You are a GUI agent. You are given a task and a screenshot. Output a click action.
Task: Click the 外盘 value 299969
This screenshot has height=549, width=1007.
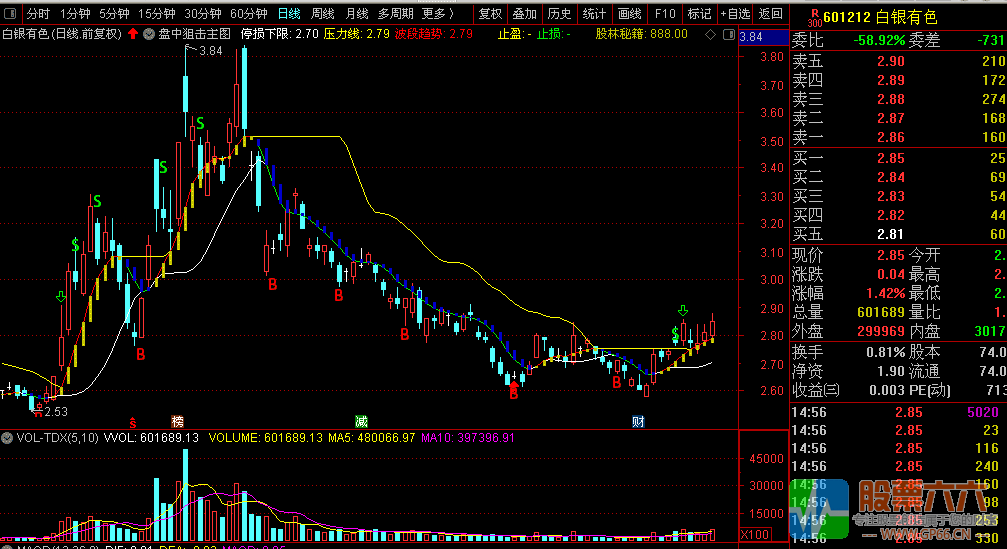881,331
